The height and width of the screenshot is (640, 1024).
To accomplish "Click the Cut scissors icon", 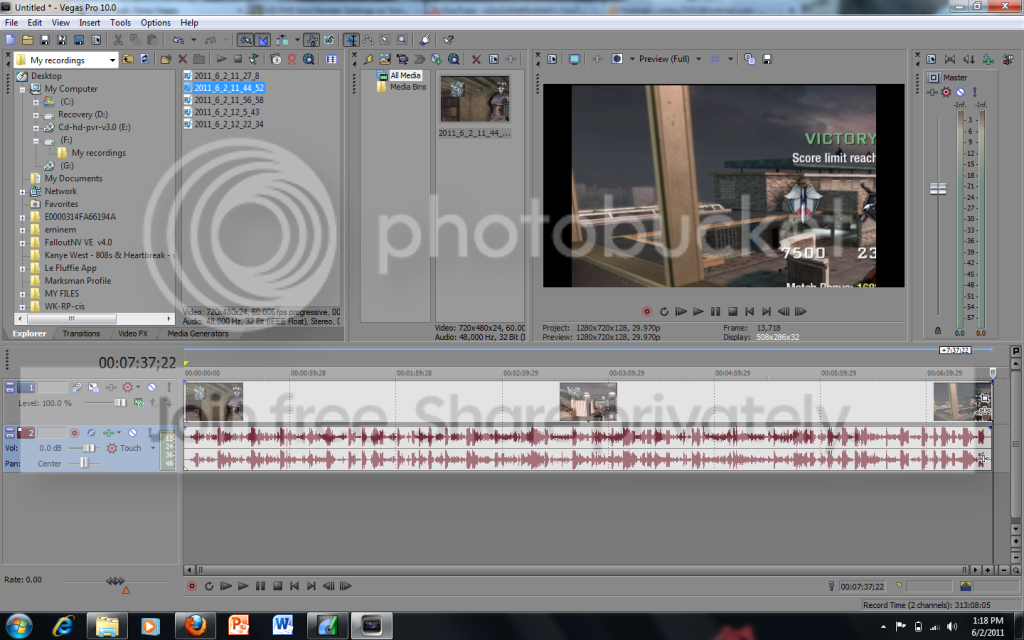I will [x=118, y=40].
